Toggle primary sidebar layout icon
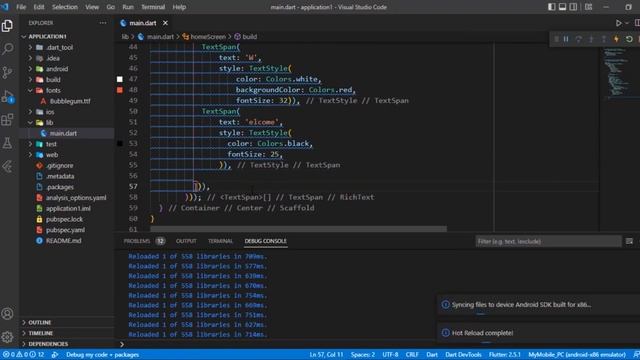This screenshot has width=640, height=360. click(x=551, y=7)
